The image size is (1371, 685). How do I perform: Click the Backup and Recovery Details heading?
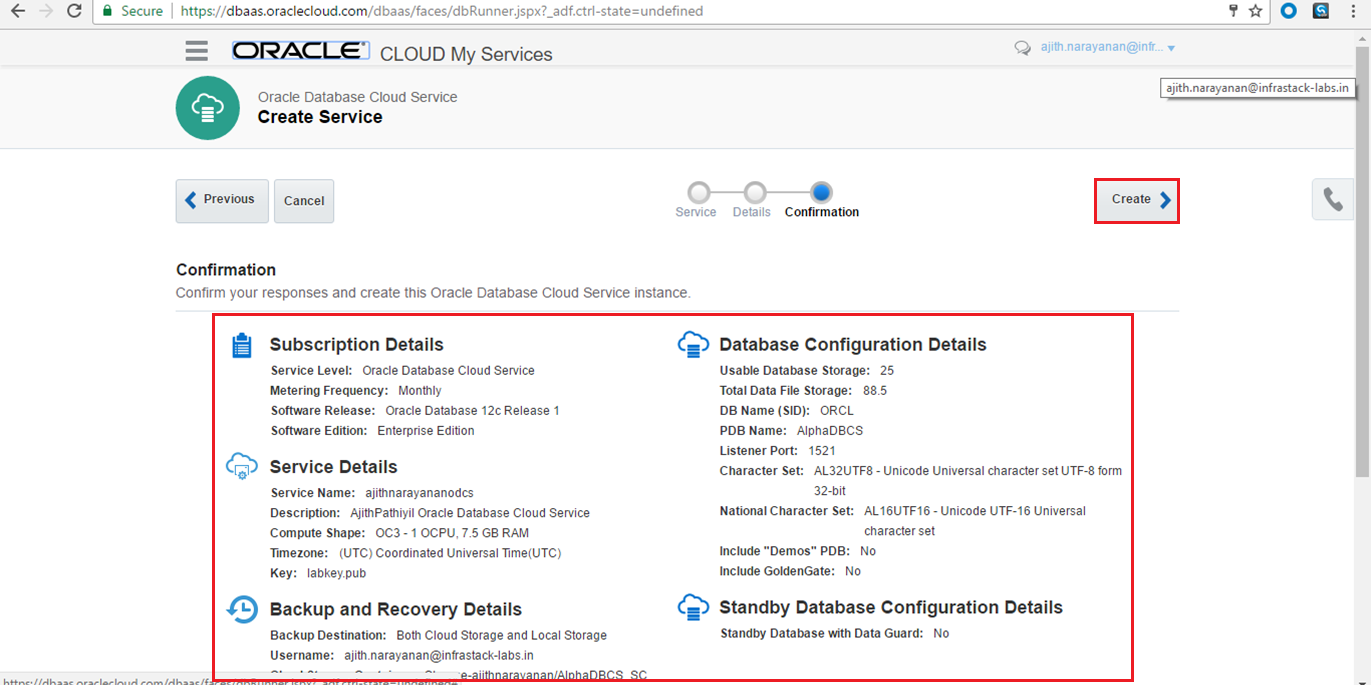396,609
